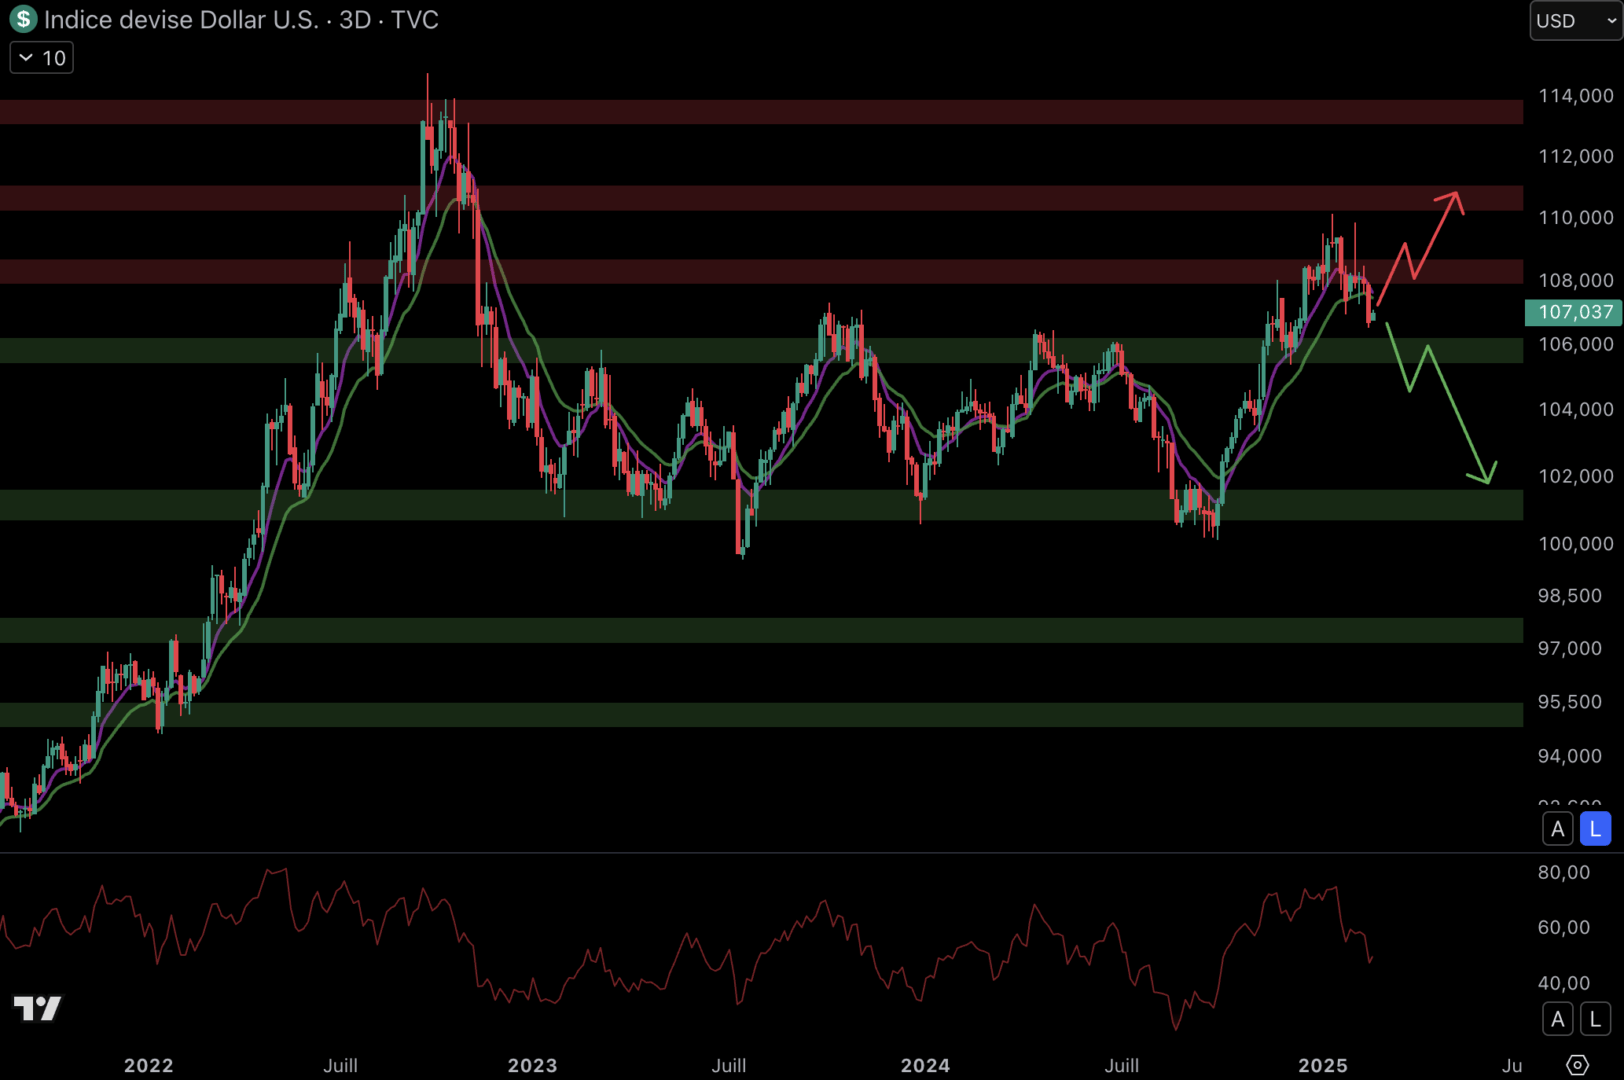The height and width of the screenshot is (1080, 1624).
Task: Toggle auto scale A on main price chart
Action: coord(1557,829)
